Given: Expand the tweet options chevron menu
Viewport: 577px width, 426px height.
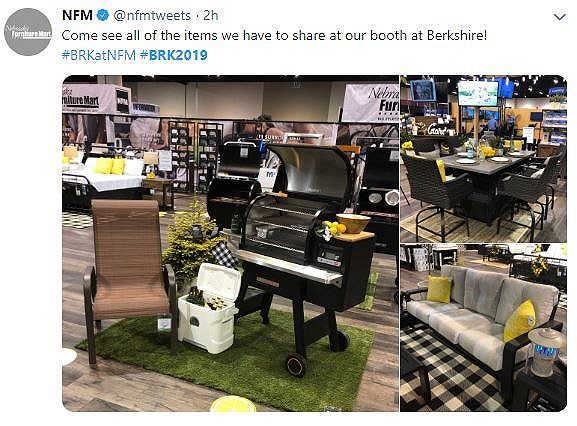Looking at the screenshot, I should [559, 17].
